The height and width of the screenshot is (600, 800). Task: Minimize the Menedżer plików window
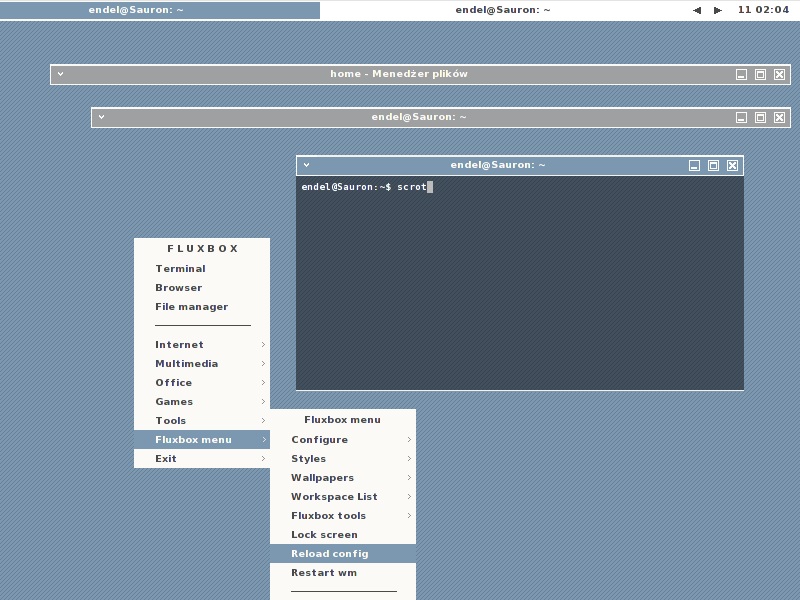tap(741, 74)
